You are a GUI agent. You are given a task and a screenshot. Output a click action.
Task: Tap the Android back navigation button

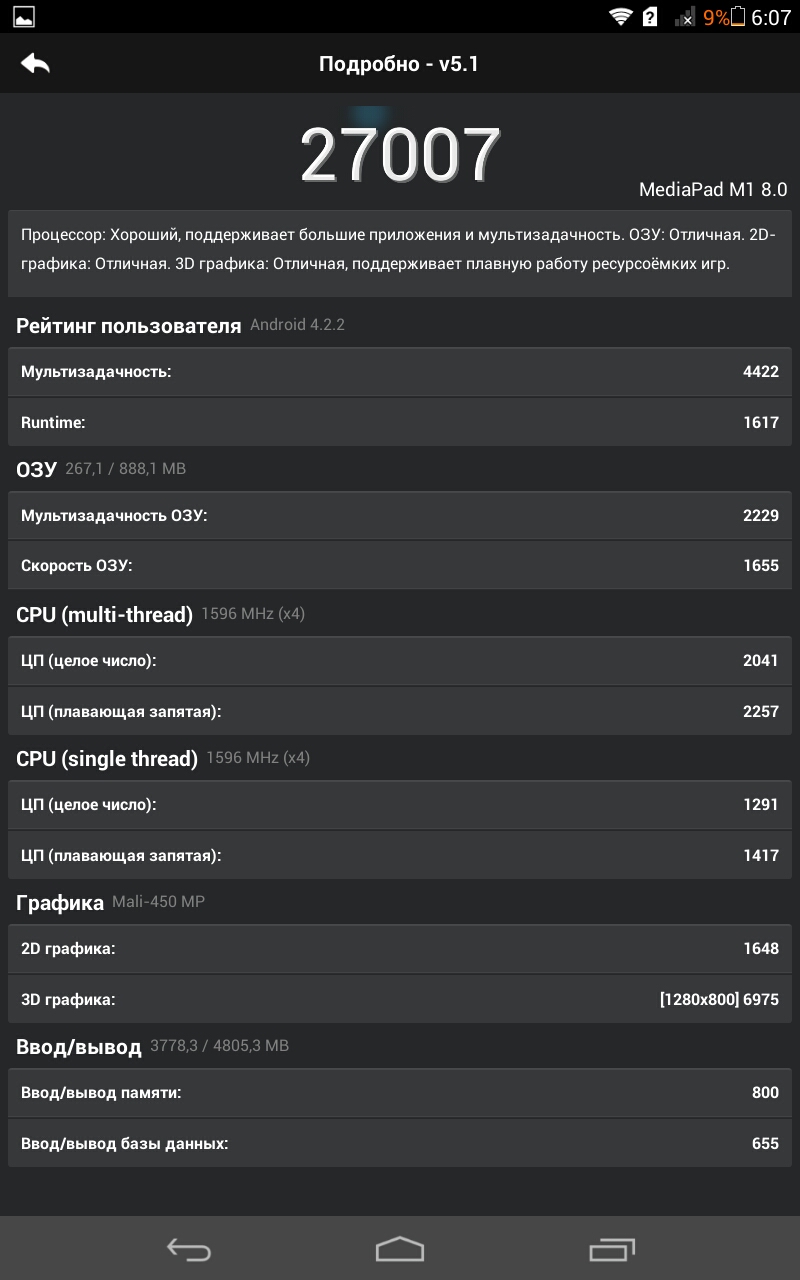tap(188, 1249)
